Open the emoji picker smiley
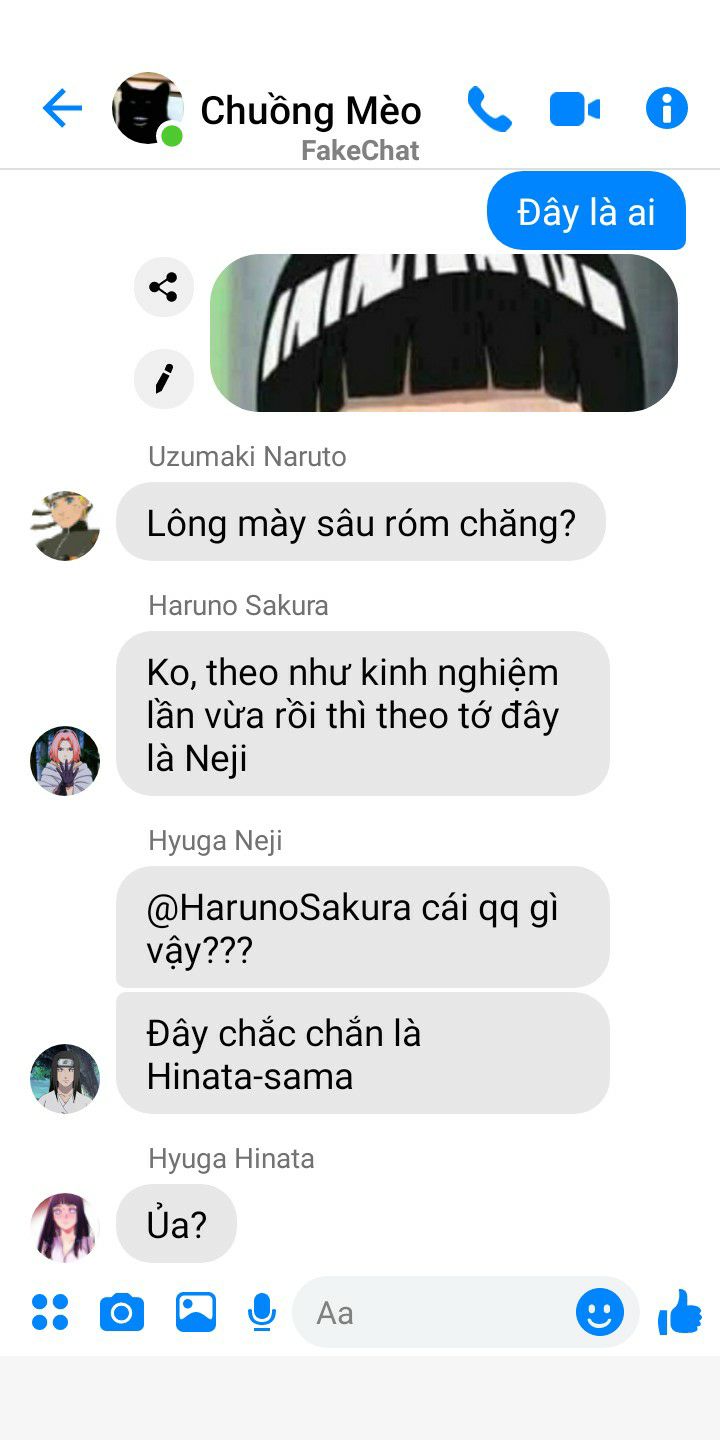Screen dimensions: 720x1440 tap(600, 1312)
